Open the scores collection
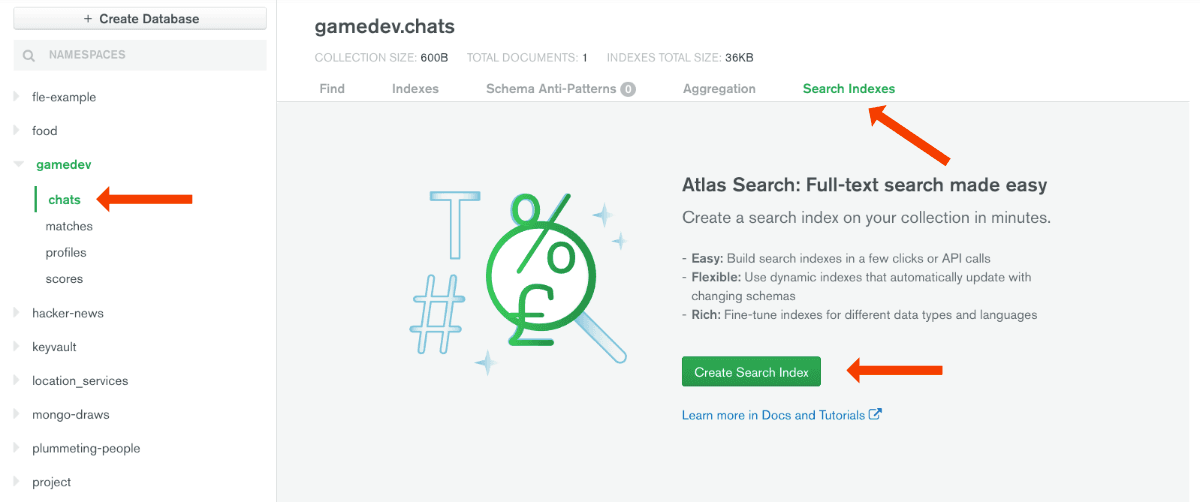This screenshot has height=502, width=1200. point(64,279)
